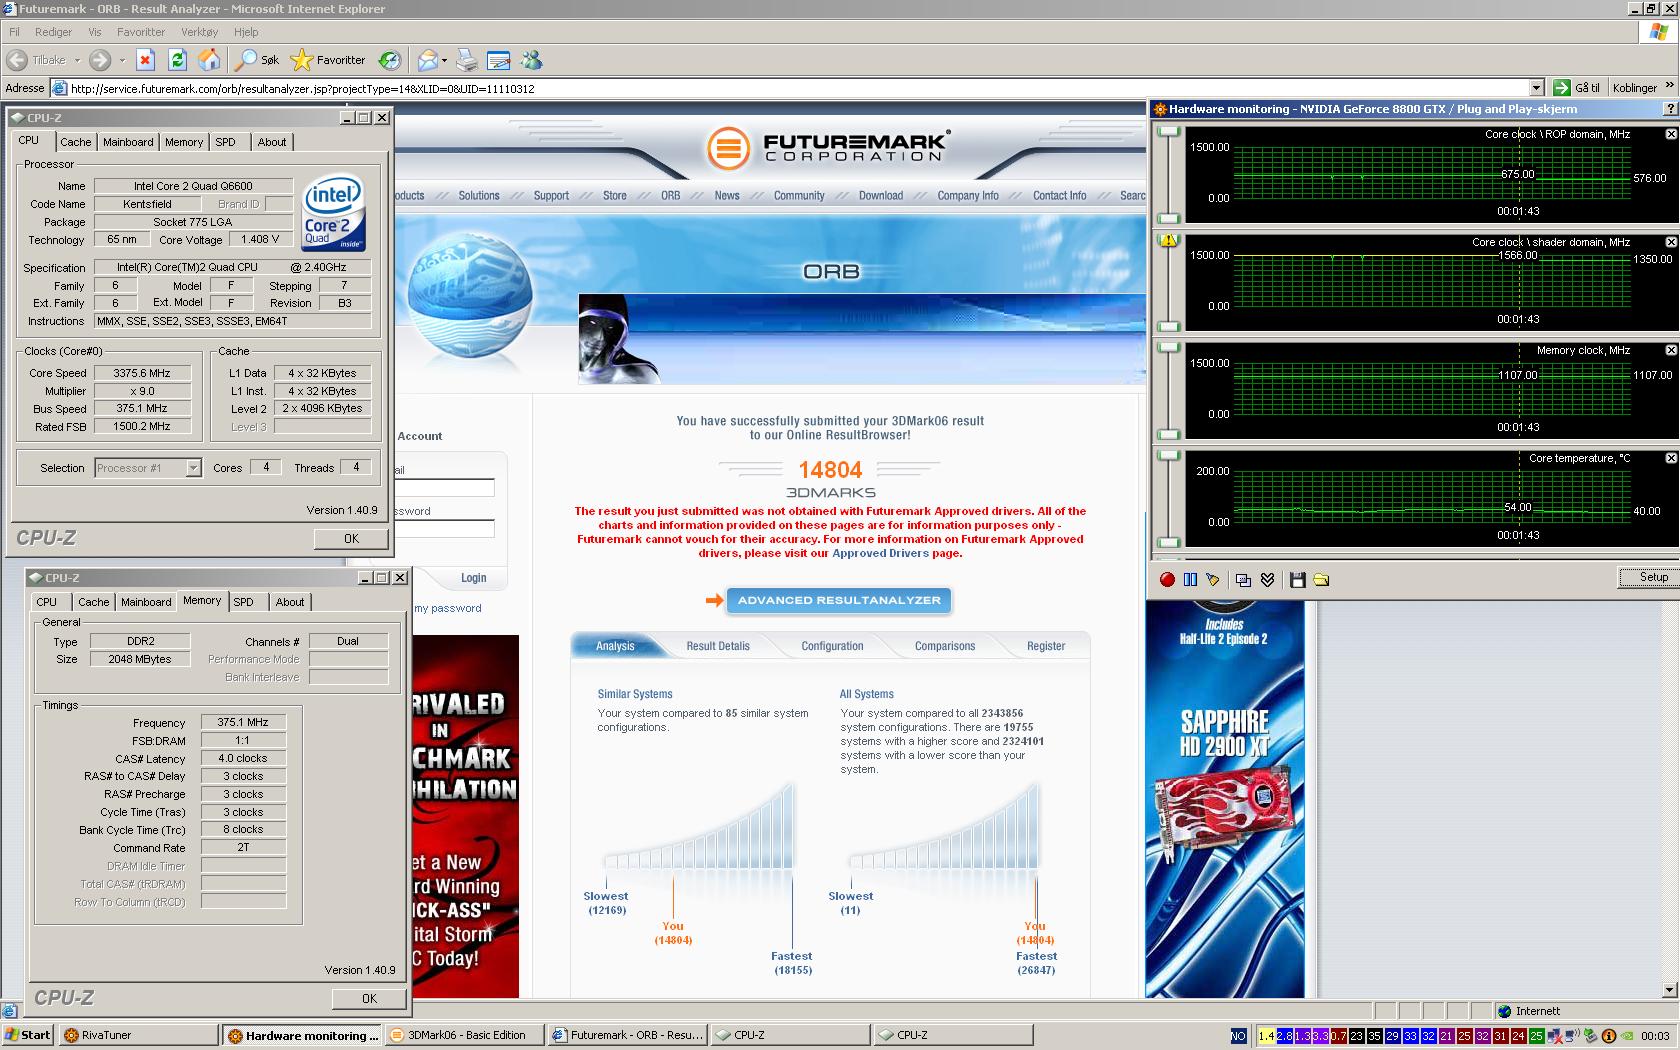The height and width of the screenshot is (1050, 1680).
Task: Open the History clock icon
Action: (390, 60)
